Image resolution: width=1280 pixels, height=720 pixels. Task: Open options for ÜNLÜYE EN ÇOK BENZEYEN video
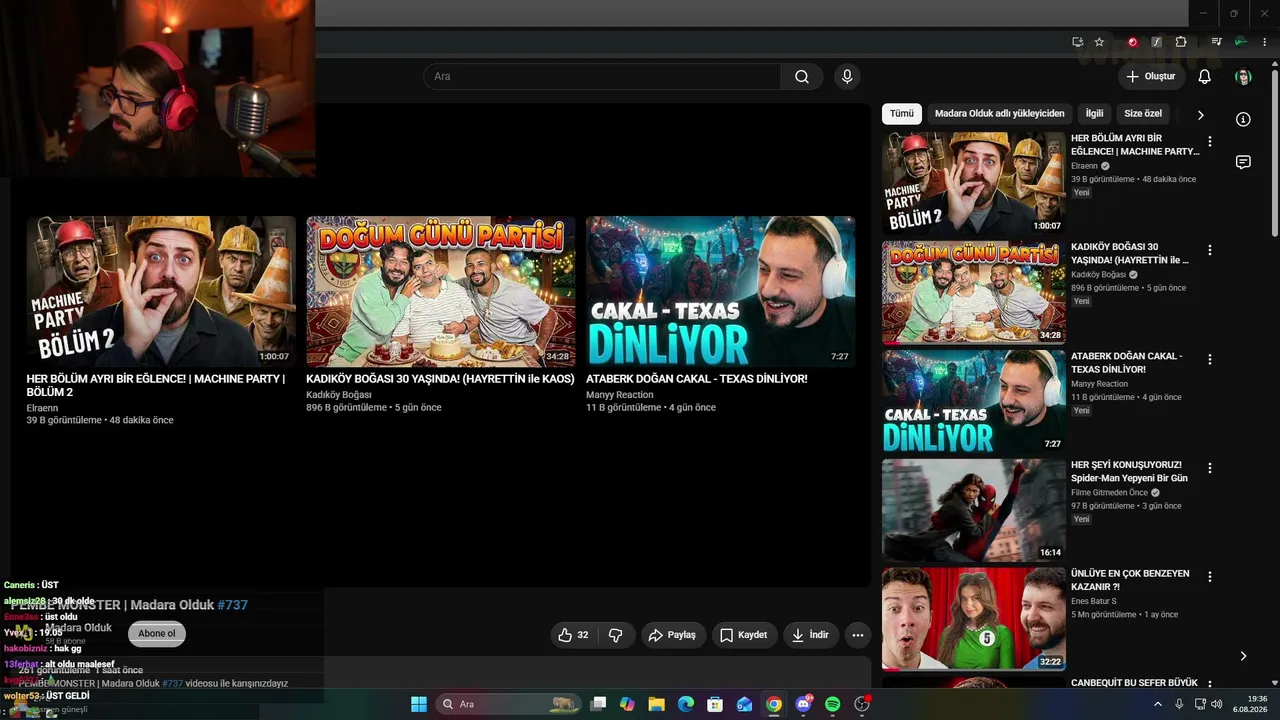pyautogui.click(x=1209, y=577)
